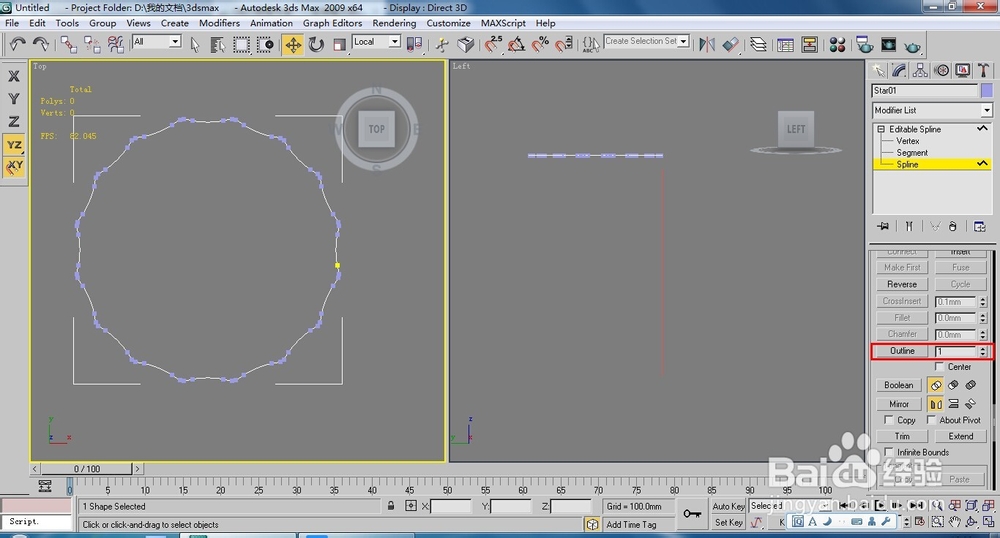Click the Outline button
Screen dimensions: 1000x538
[902, 351]
